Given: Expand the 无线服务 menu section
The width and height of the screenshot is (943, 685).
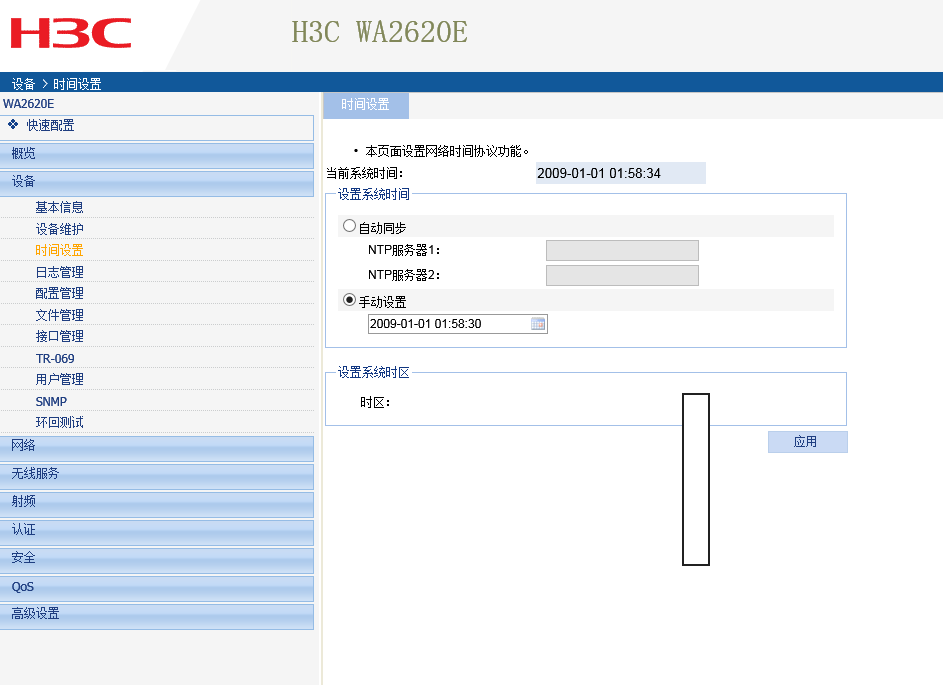Looking at the screenshot, I should (x=156, y=475).
